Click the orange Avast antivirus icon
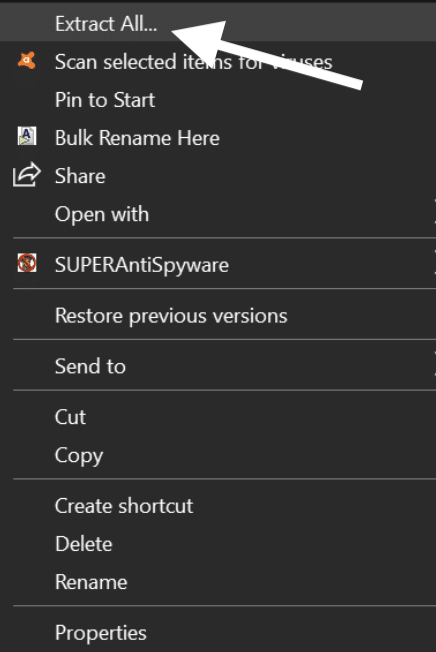This screenshot has height=652, width=436. click(27, 61)
